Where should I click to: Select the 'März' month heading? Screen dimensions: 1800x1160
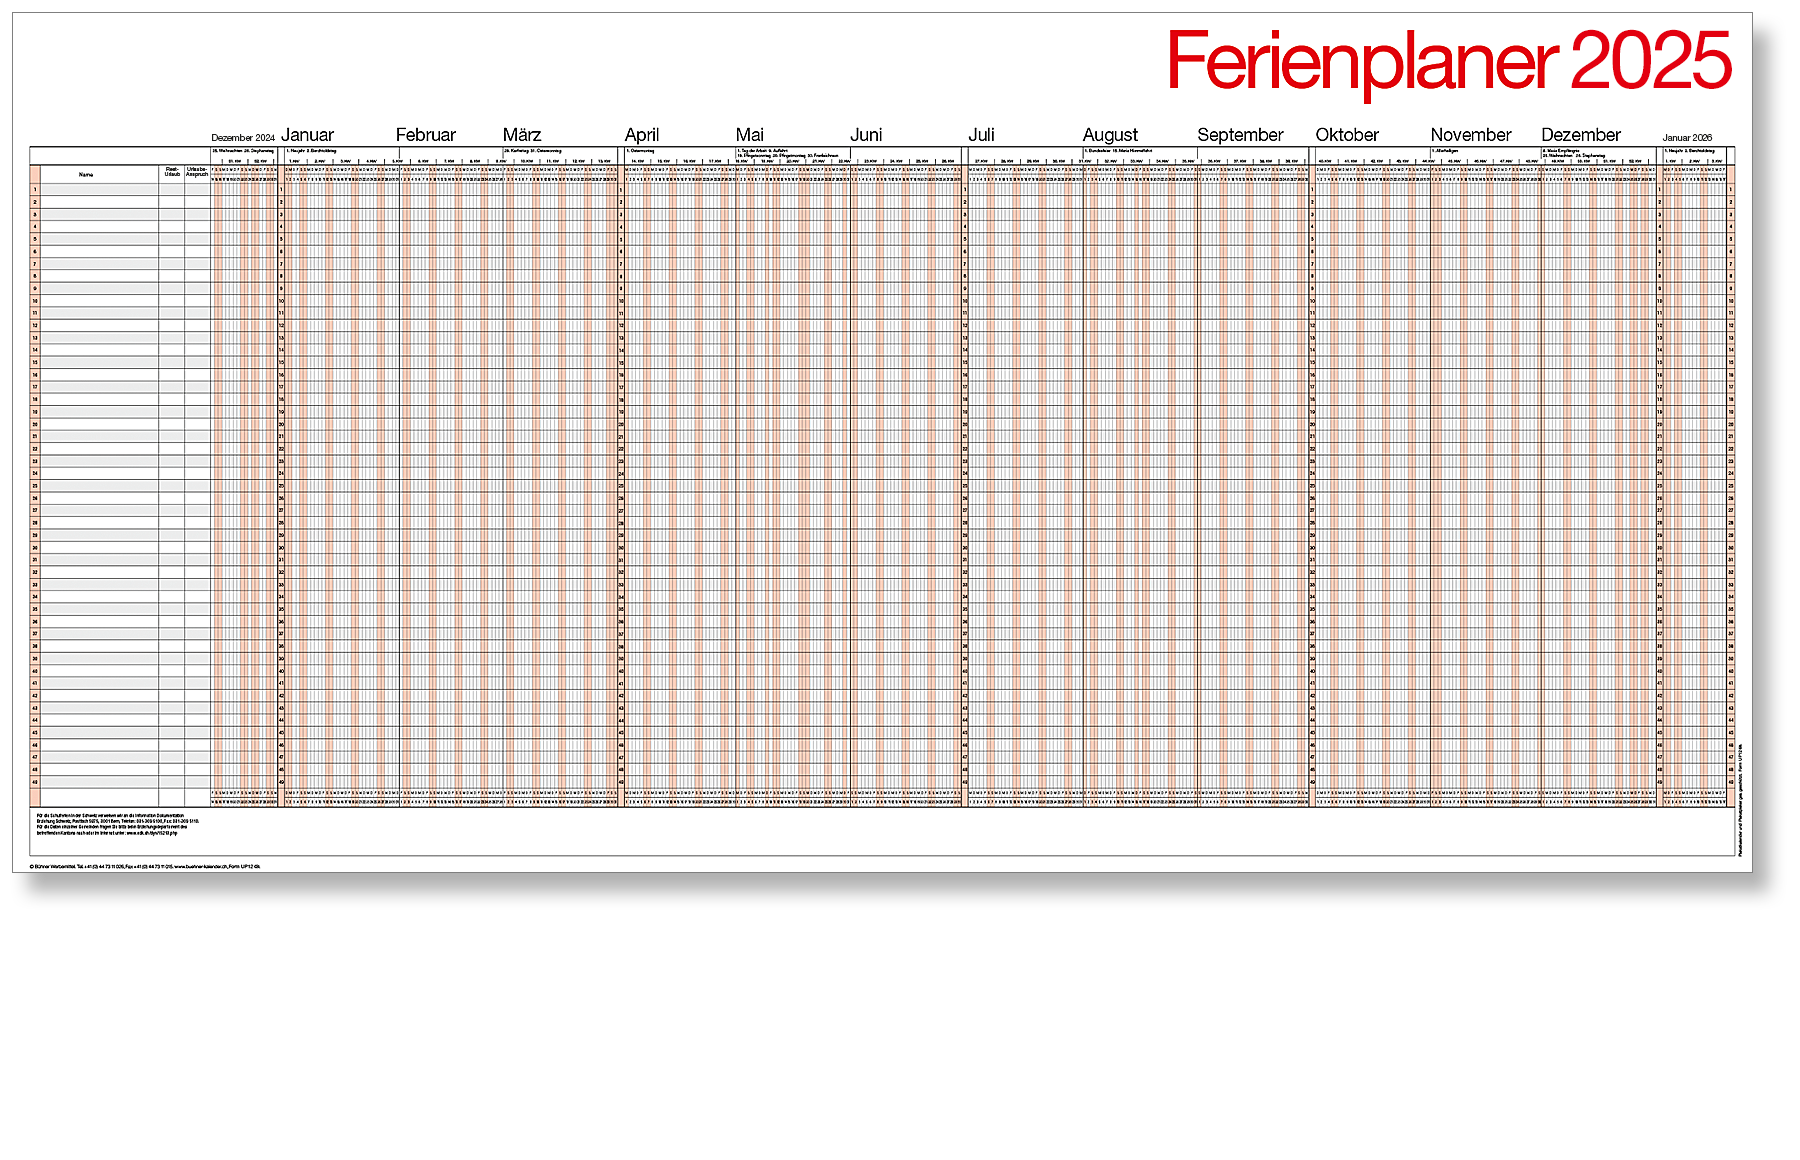(x=522, y=135)
